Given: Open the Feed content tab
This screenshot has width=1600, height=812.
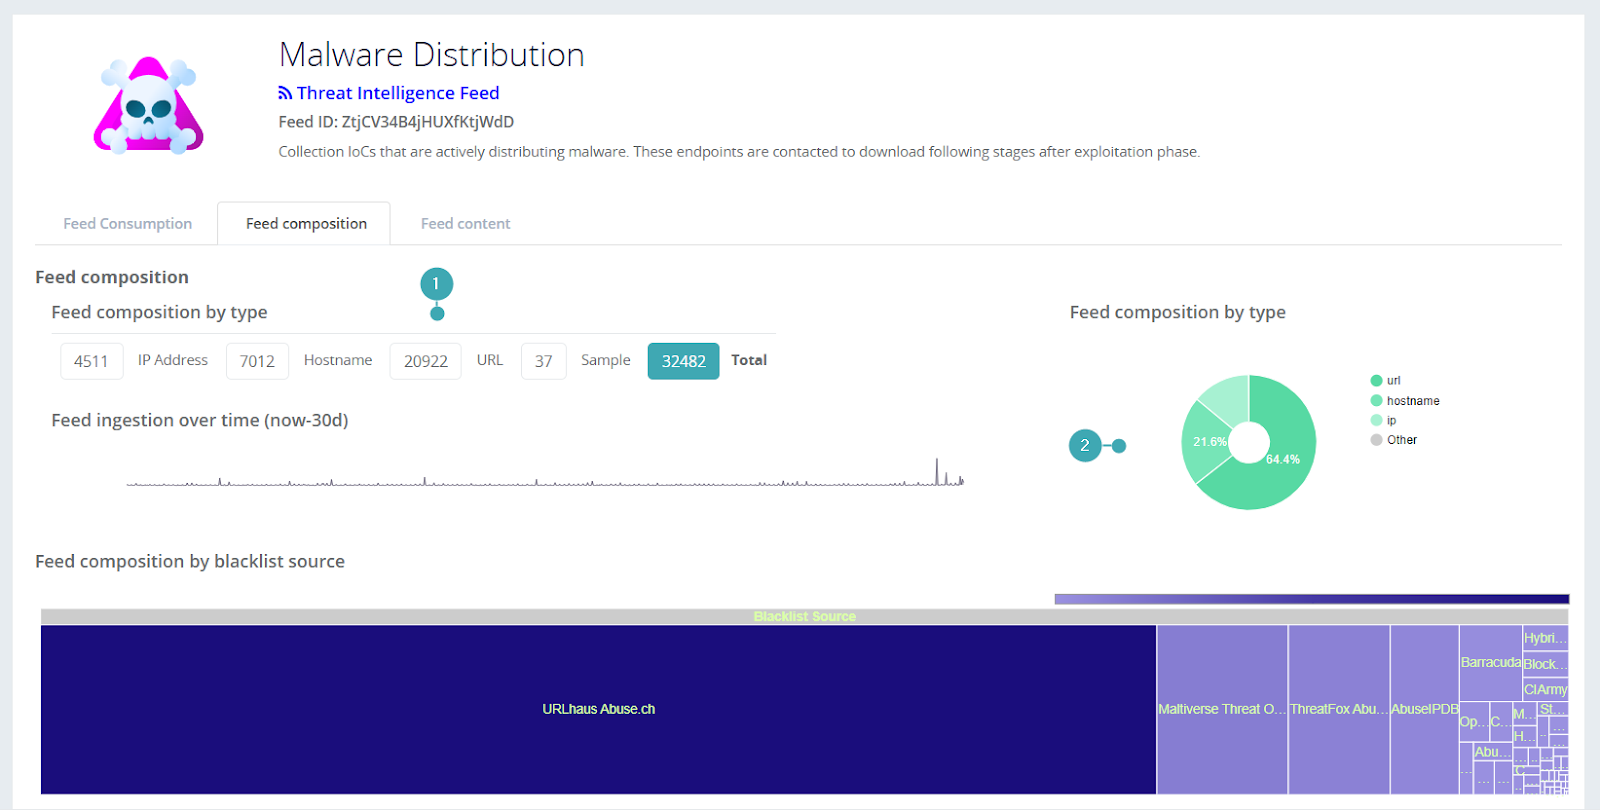Looking at the screenshot, I should tap(465, 224).
